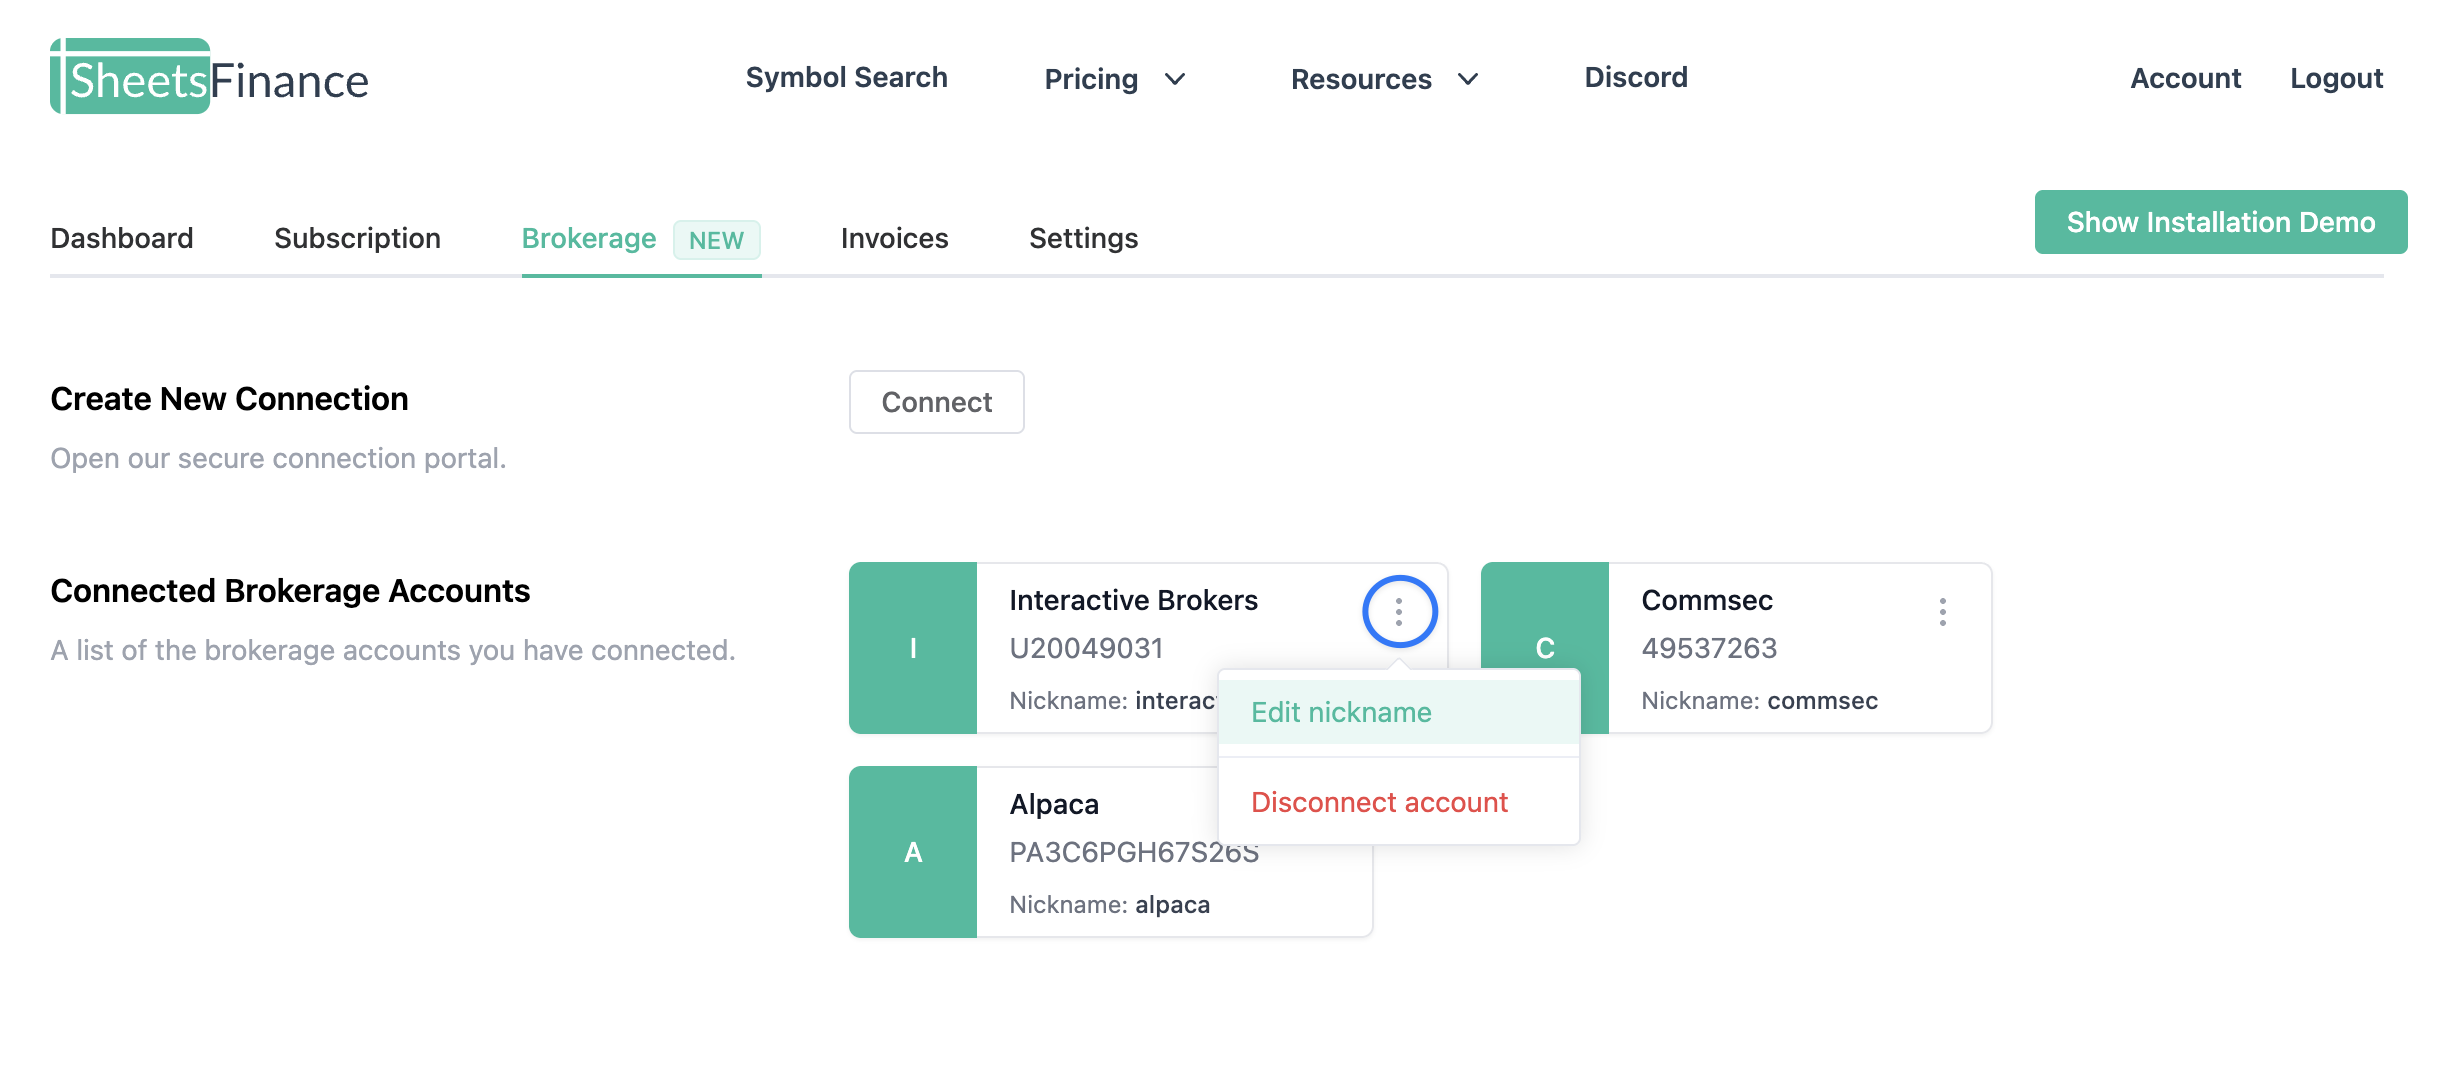Screen dimensions: 2438x1082
Task: Open the Discord link
Action: 1636,77
